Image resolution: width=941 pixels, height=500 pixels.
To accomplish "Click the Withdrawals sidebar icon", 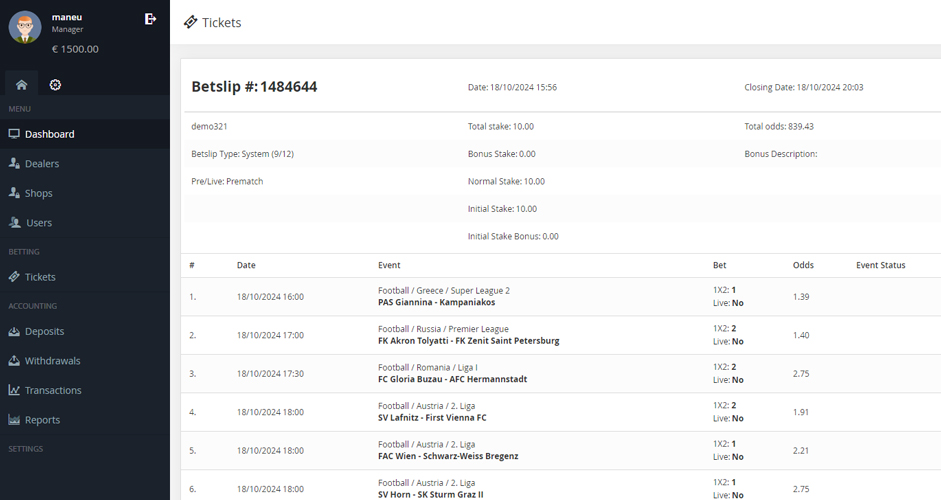I will click(x=14, y=361).
